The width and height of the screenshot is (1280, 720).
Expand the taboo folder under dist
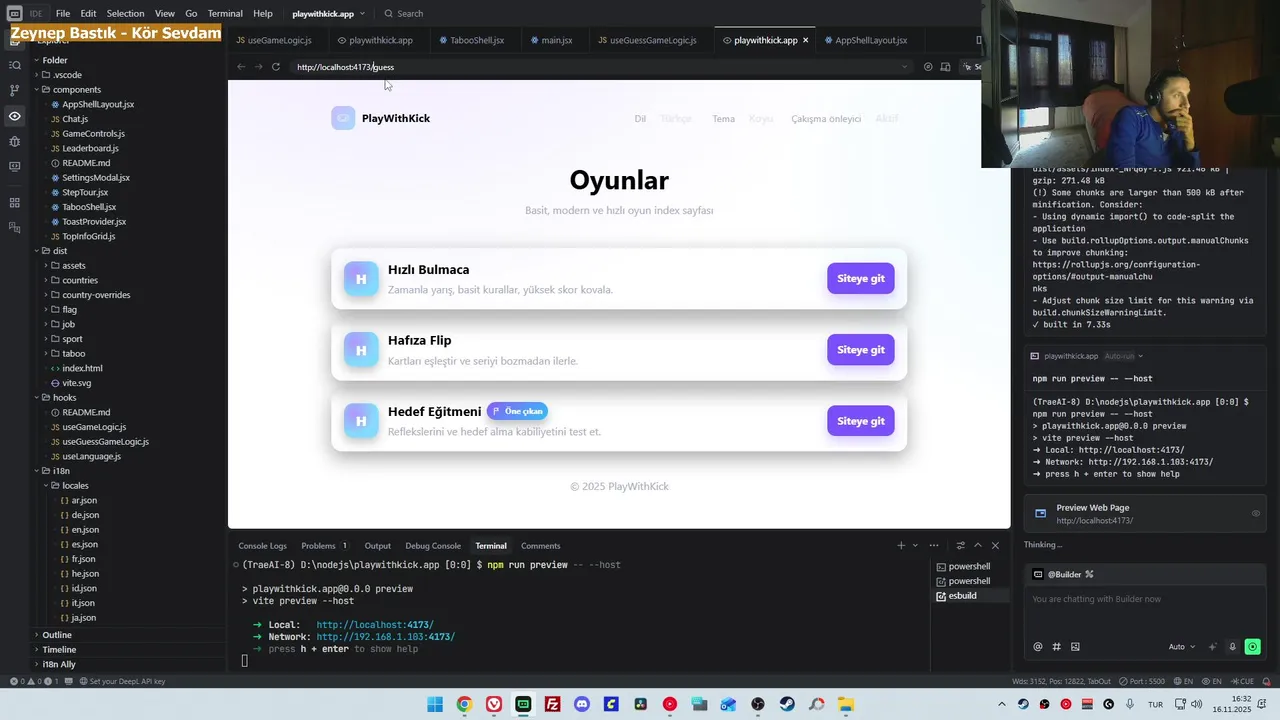click(73, 353)
